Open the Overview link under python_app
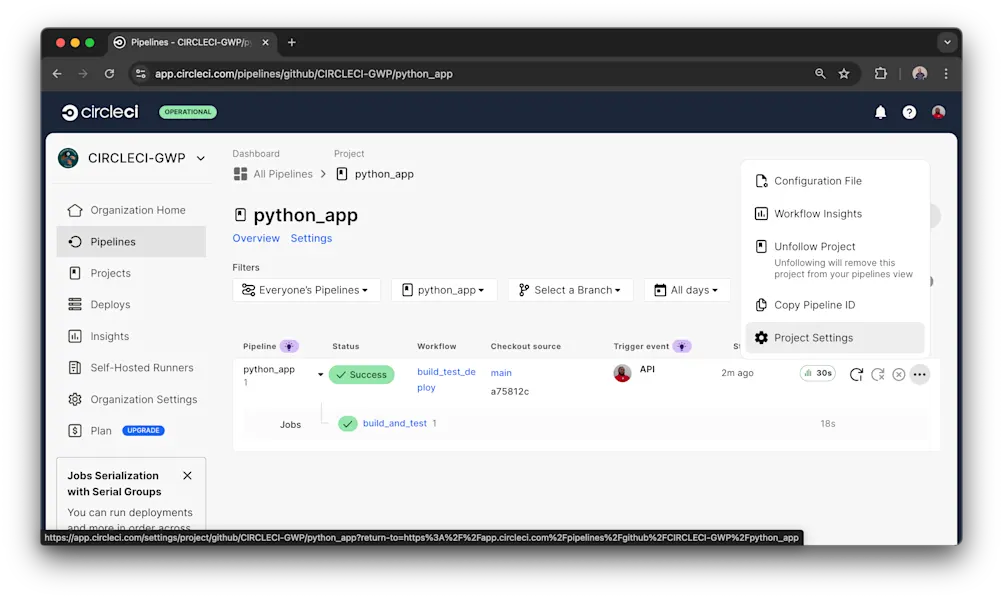Image resolution: width=1003 pixels, height=599 pixels. [x=256, y=238]
